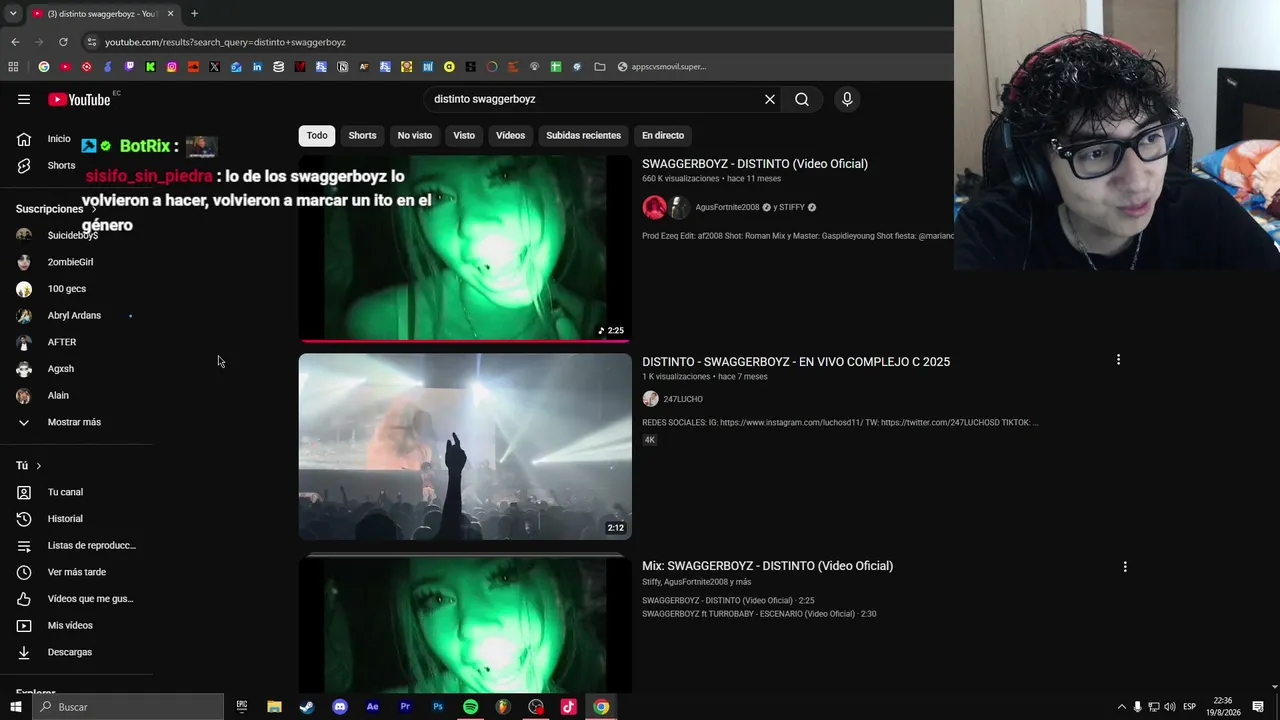Open Windows Start menu
The height and width of the screenshot is (720, 1280).
tap(16, 707)
